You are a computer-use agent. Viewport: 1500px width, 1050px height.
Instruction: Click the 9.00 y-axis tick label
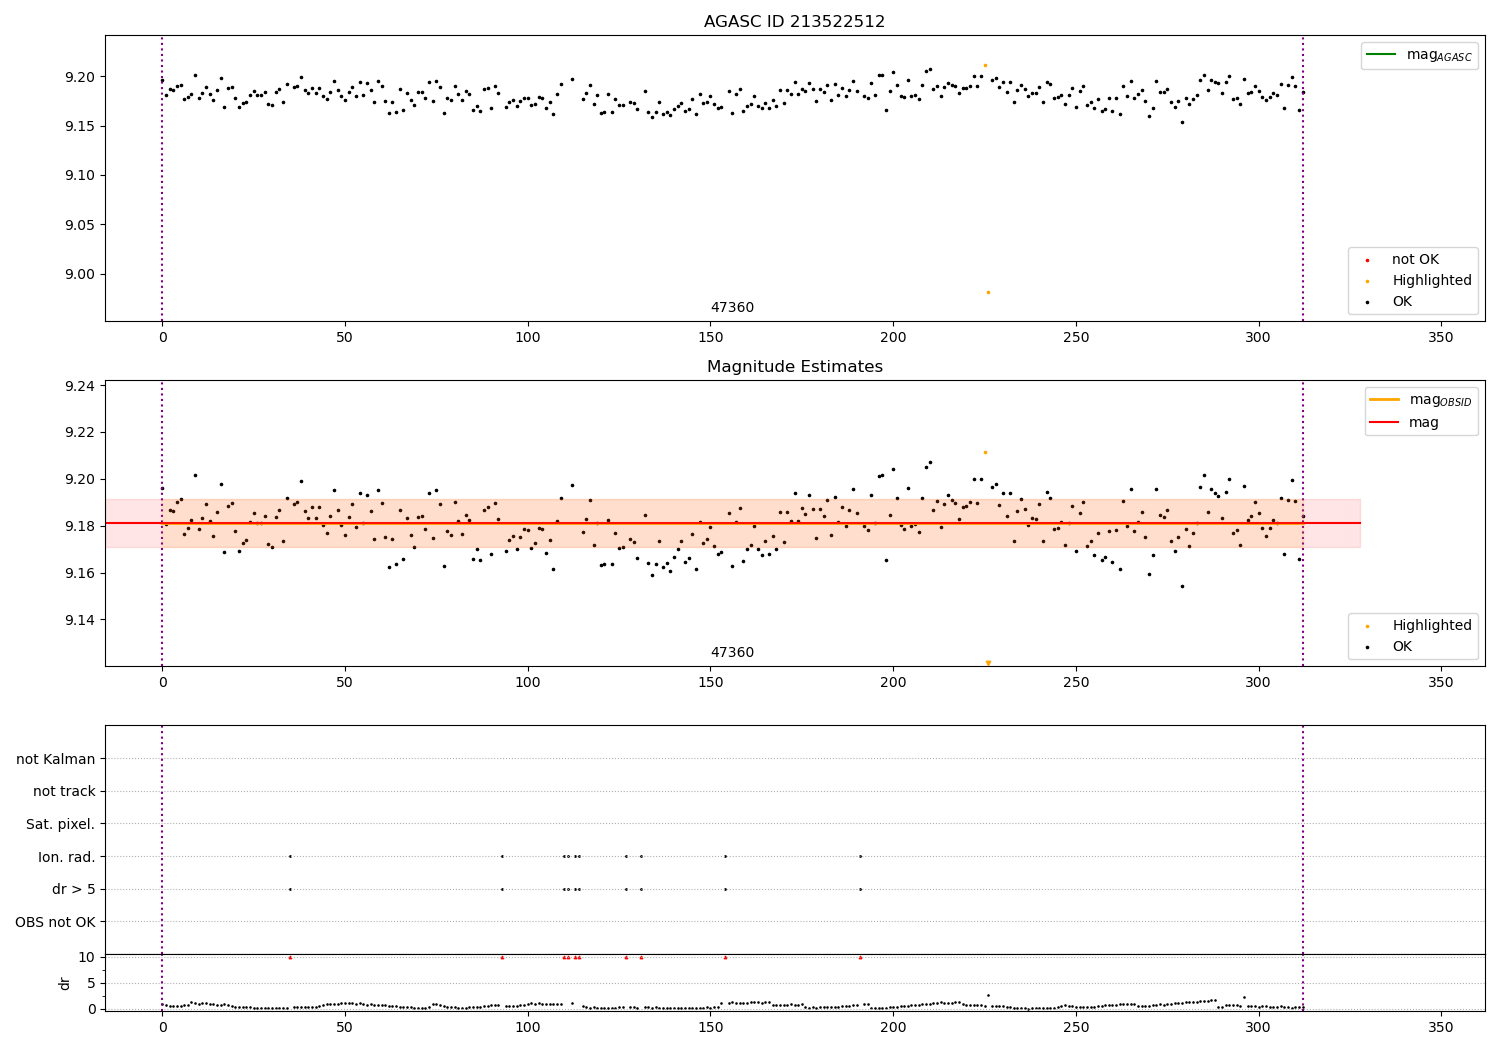coord(81,274)
